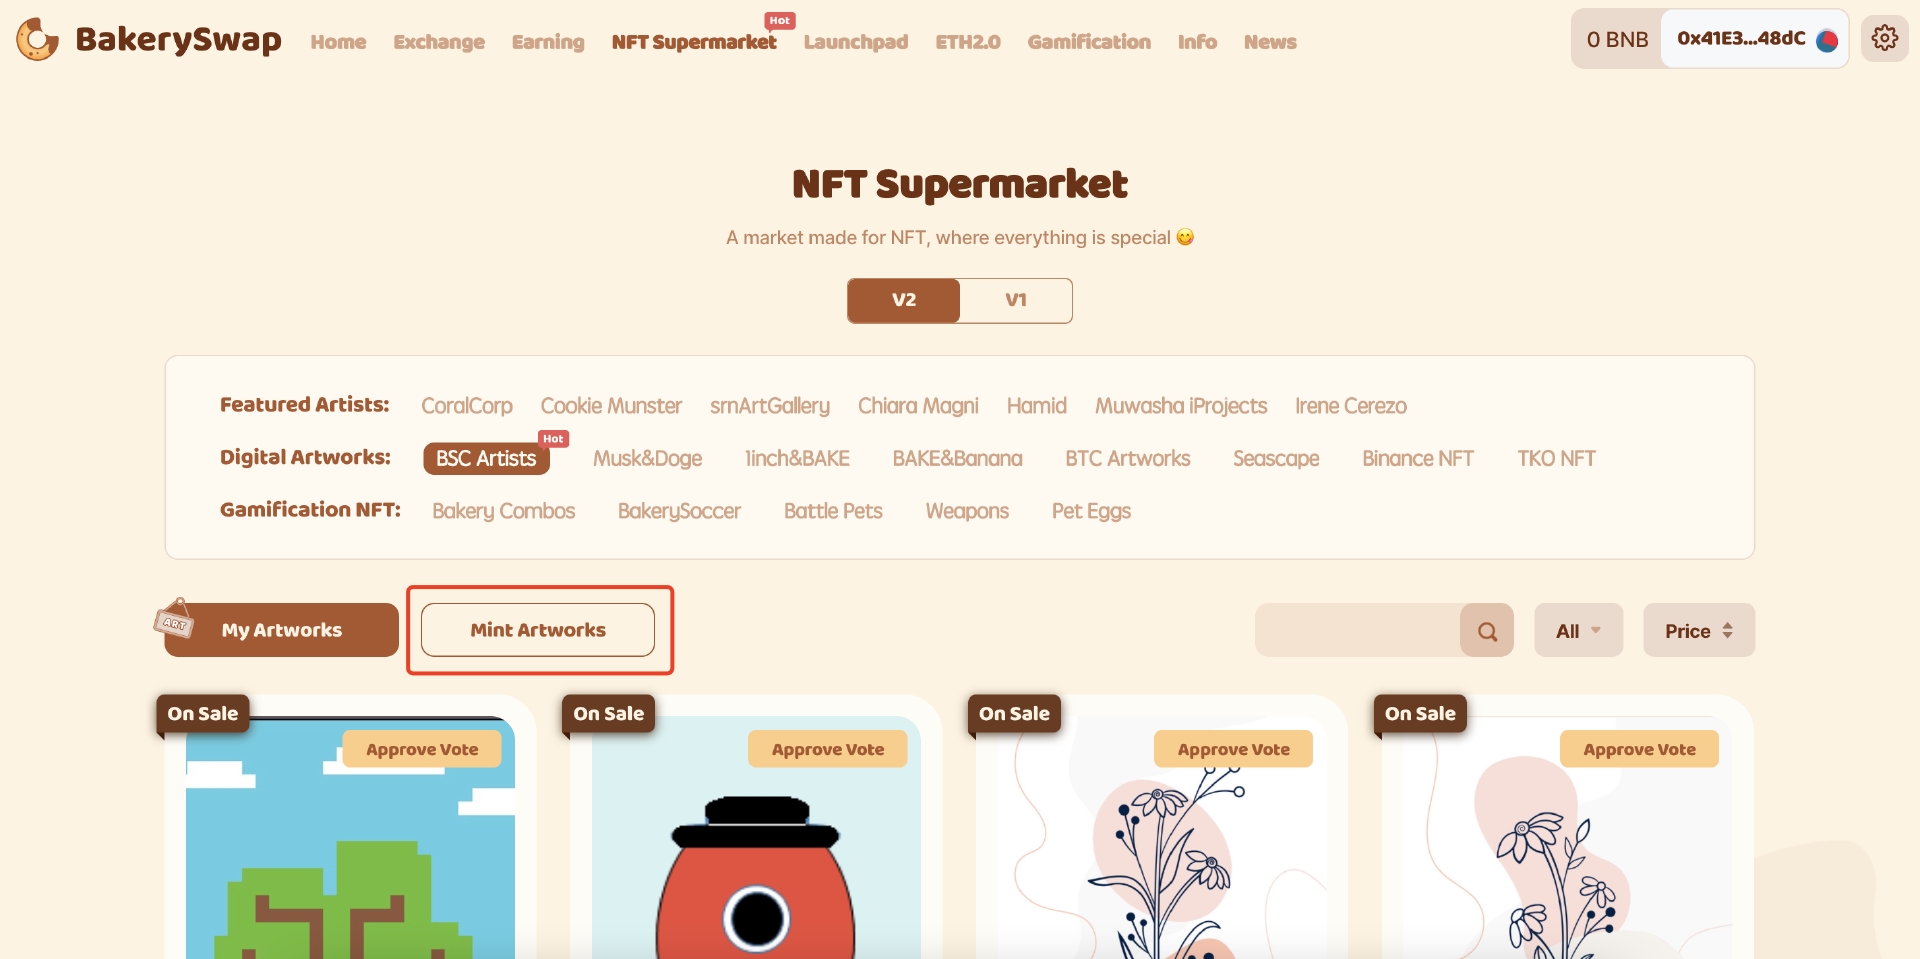Select Bakery Combos gamification NFT
1920x959 pixels.
(x=504, y=511)
